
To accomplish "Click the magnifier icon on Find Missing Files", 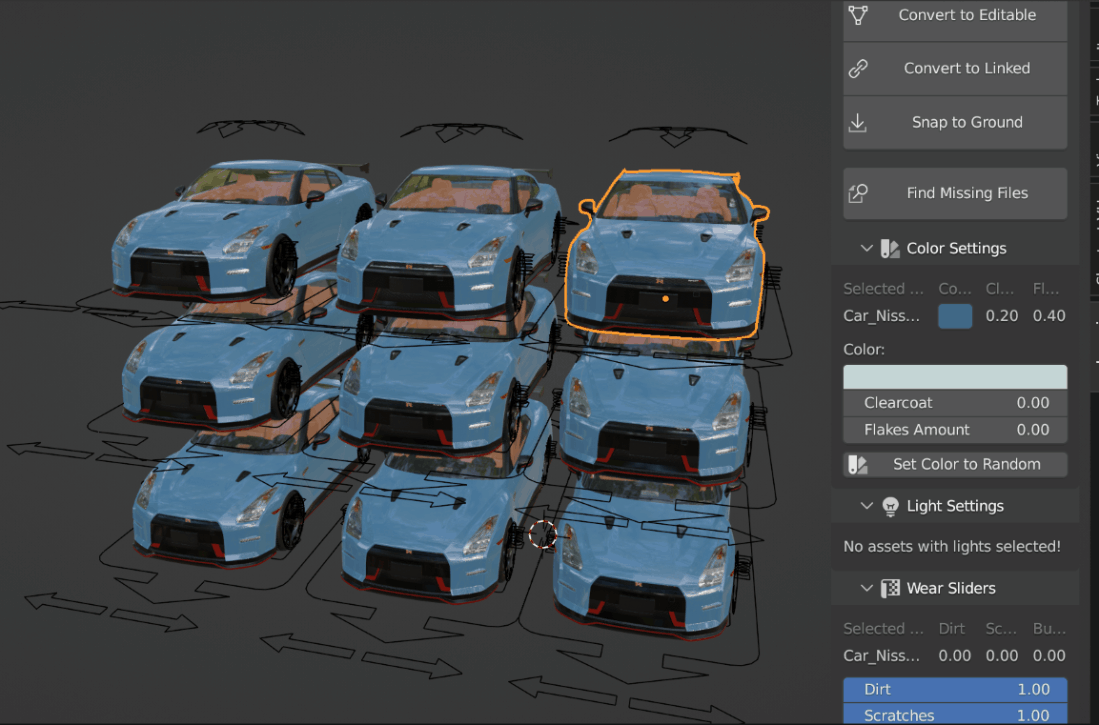I will [858, 193].
